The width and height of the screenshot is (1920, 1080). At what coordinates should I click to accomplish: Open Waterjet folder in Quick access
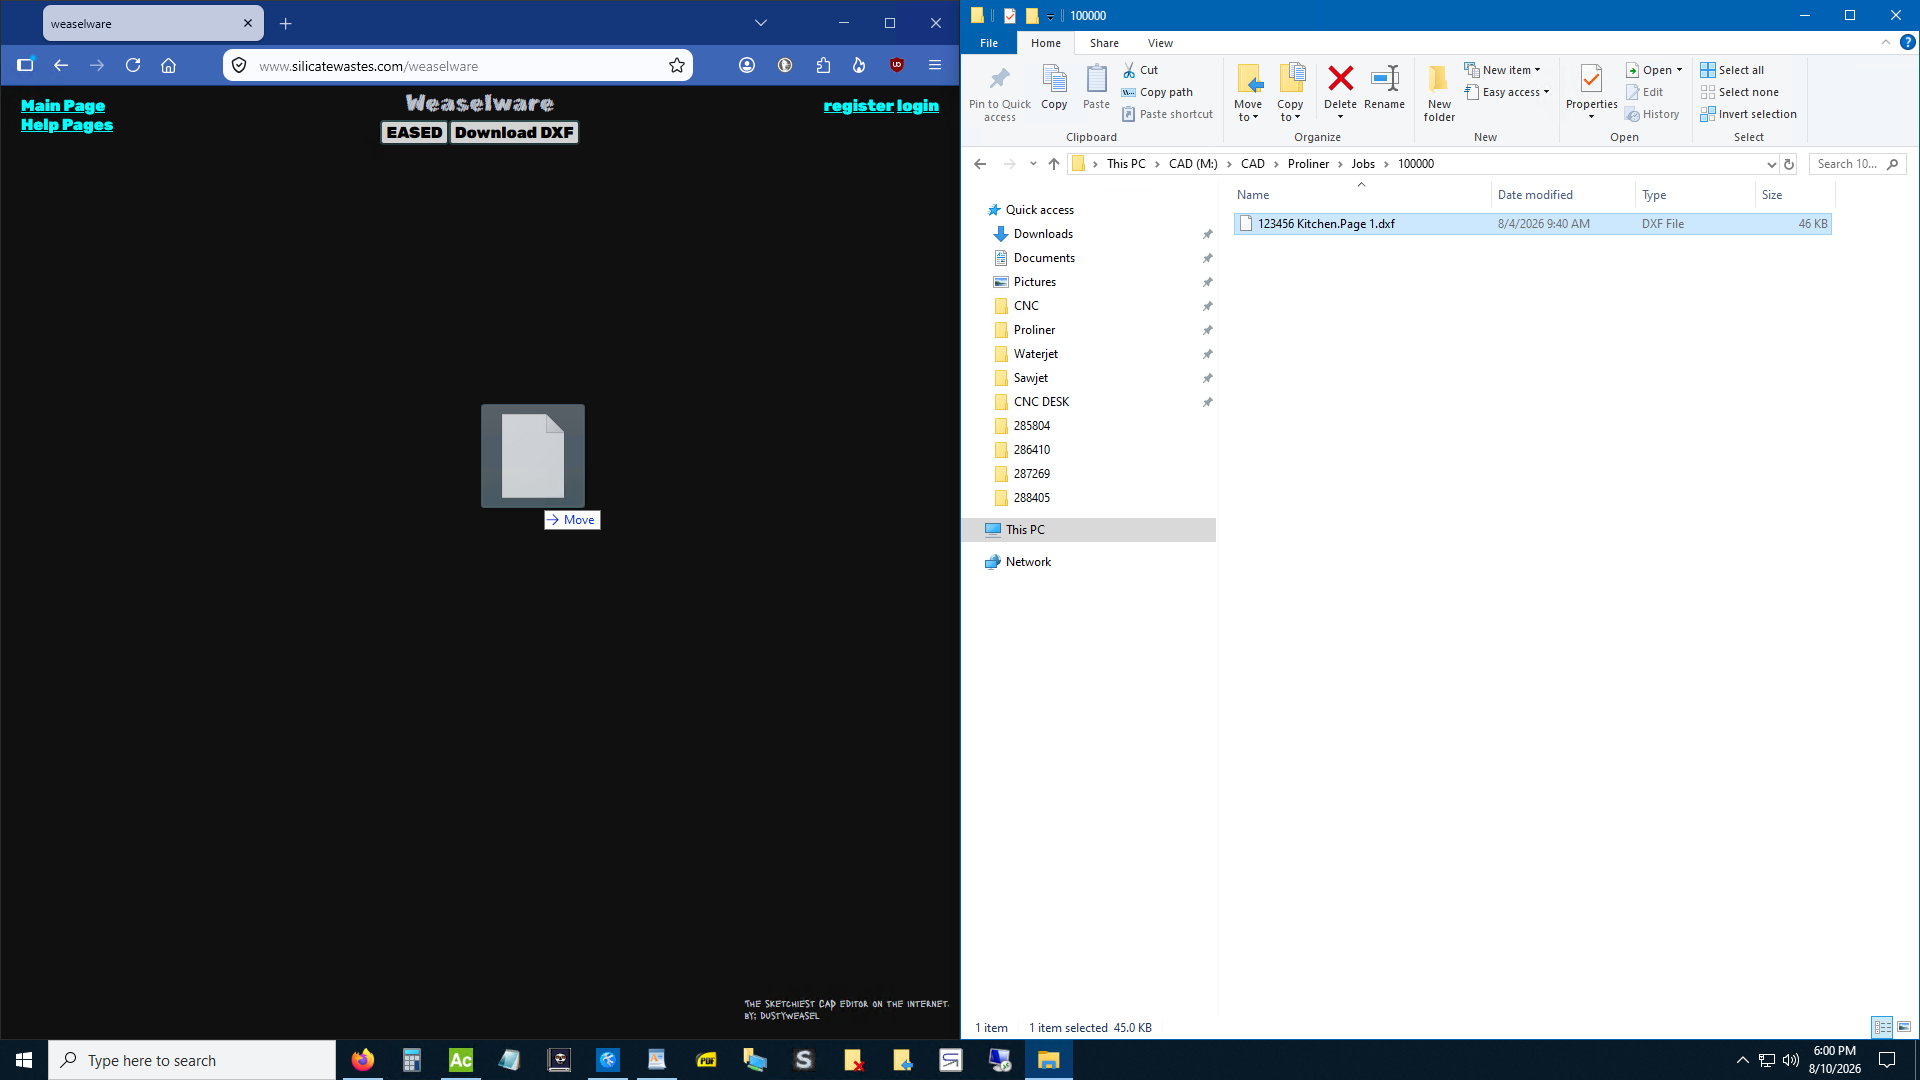(1035, 354)
